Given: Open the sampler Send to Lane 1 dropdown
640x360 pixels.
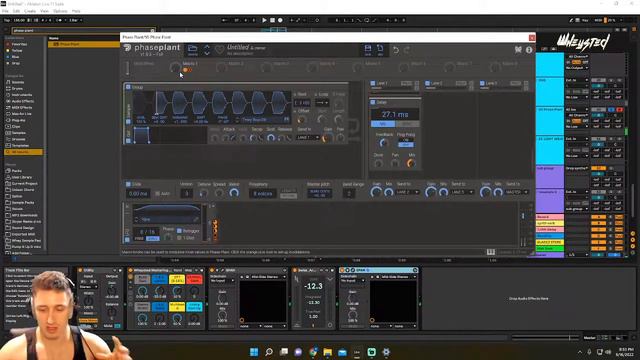Looking at the screenshot, I should pos(308,138).
